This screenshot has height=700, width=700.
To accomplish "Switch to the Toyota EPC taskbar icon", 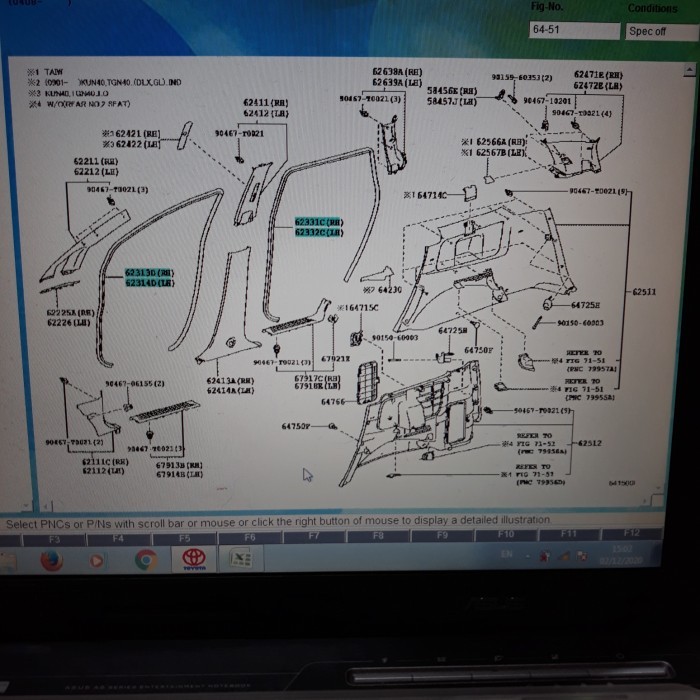I will pos(194,559).
